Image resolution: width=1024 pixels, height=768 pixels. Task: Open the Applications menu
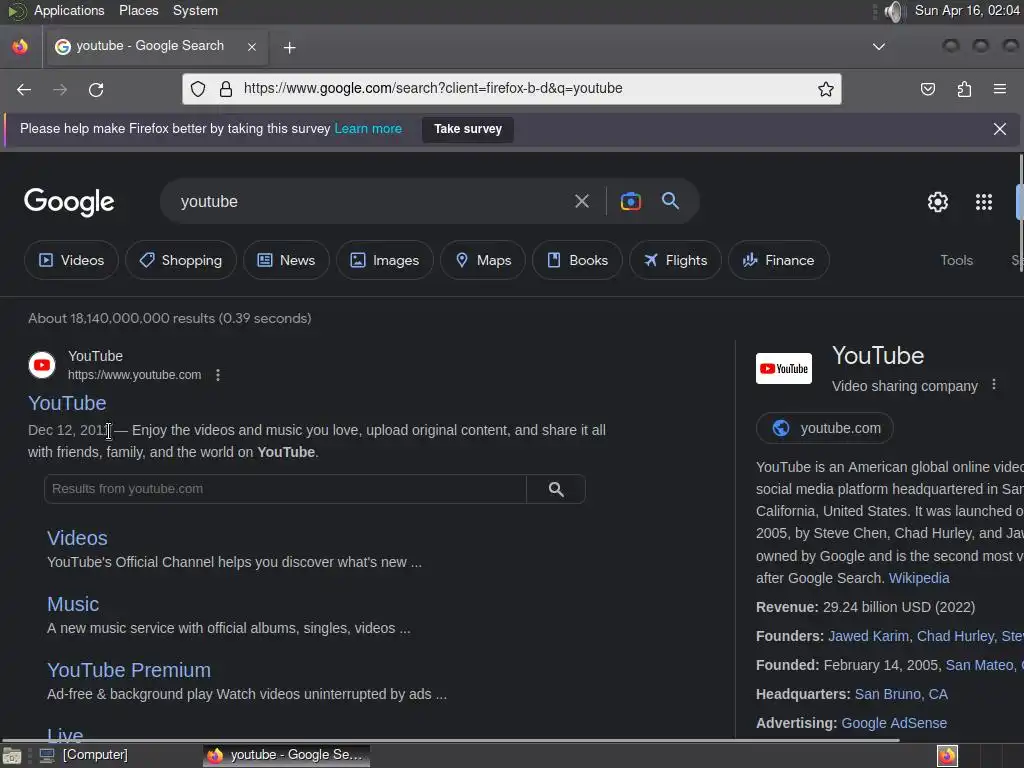click(69, 11)
